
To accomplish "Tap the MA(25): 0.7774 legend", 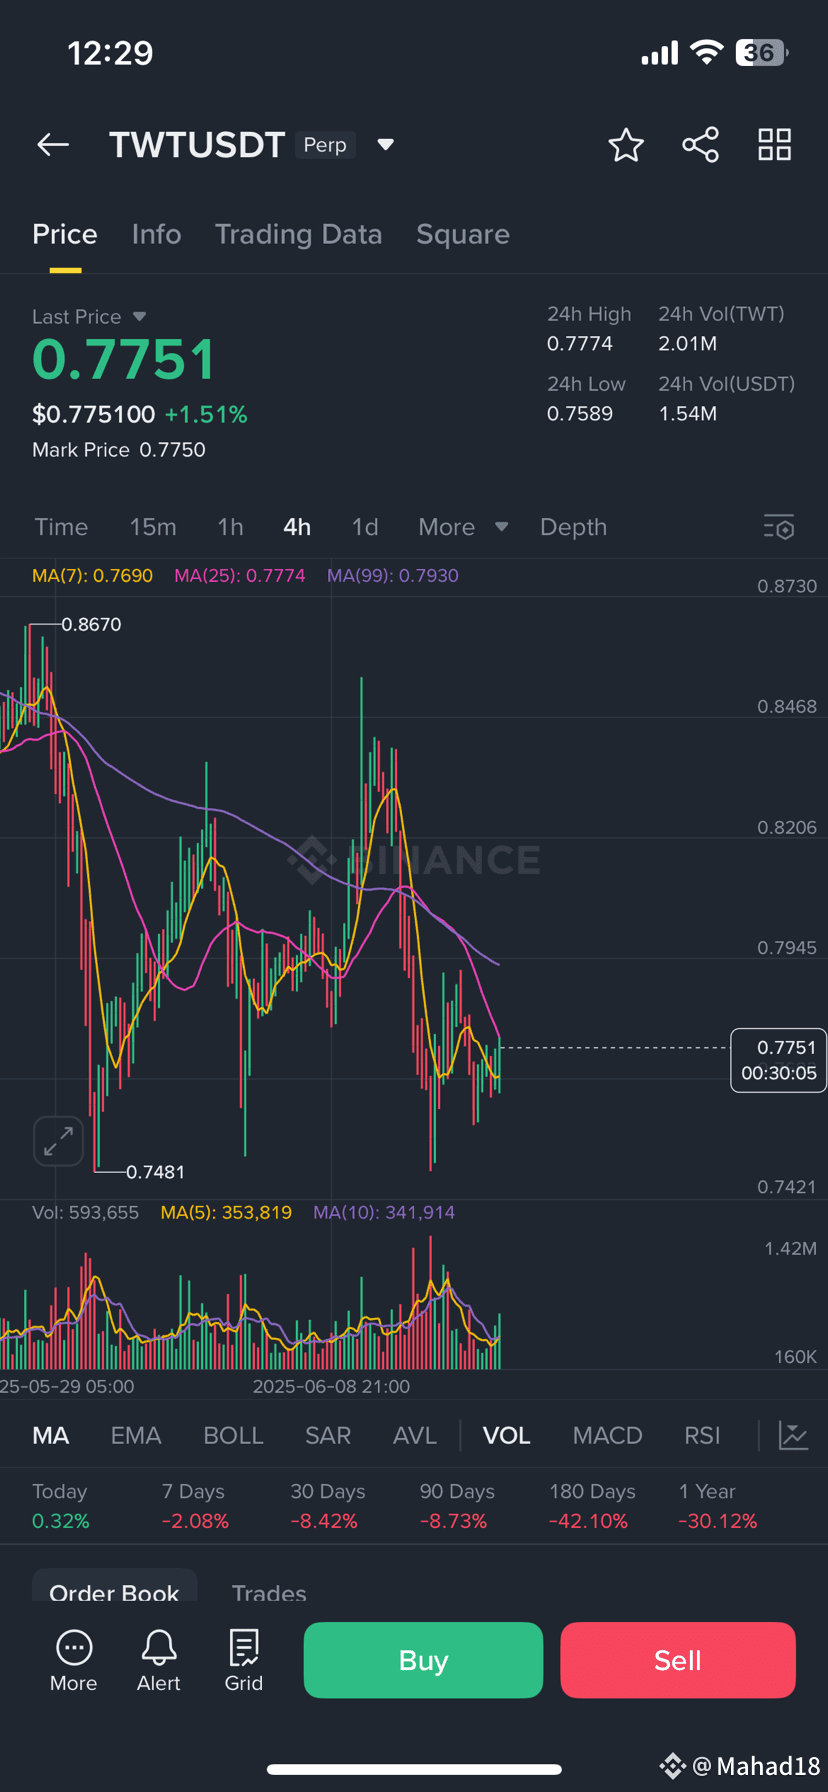I will pyautogui.click(x=240, y=576).
